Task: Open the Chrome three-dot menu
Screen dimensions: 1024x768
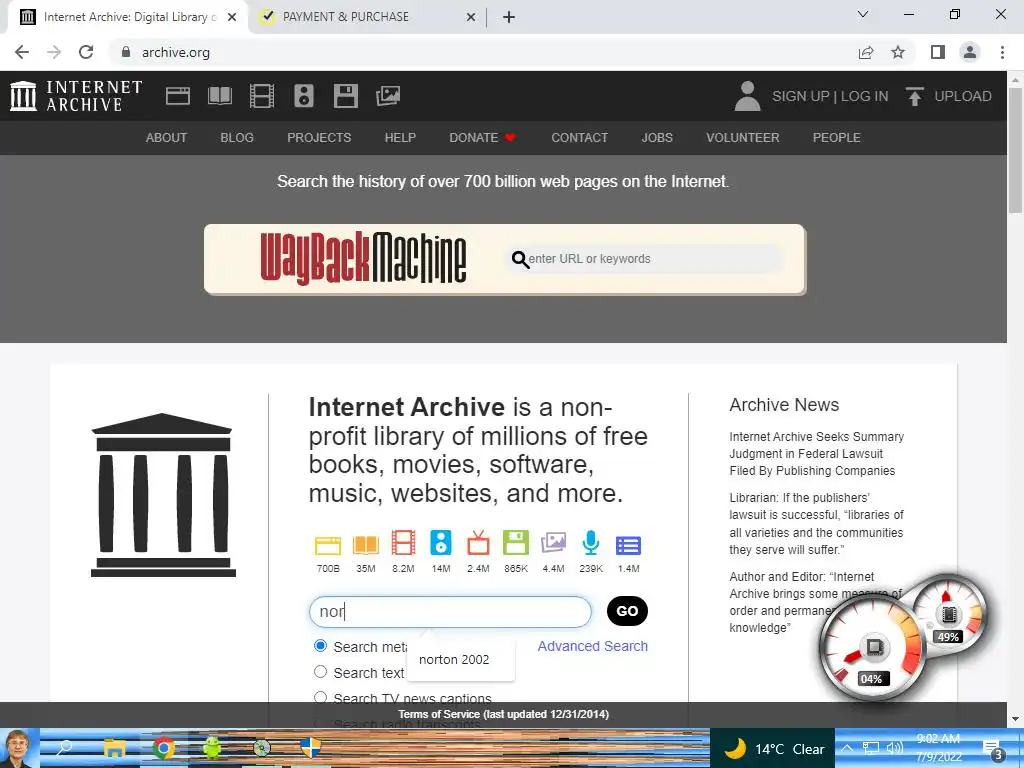Action: (1002, 52)
